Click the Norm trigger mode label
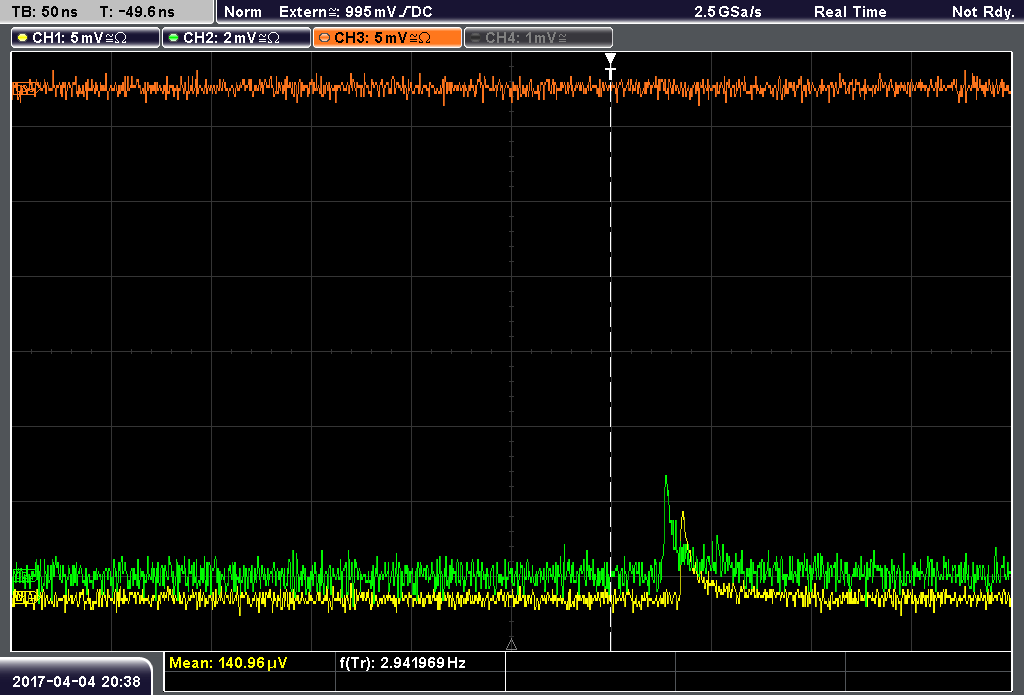 [243, 12]
